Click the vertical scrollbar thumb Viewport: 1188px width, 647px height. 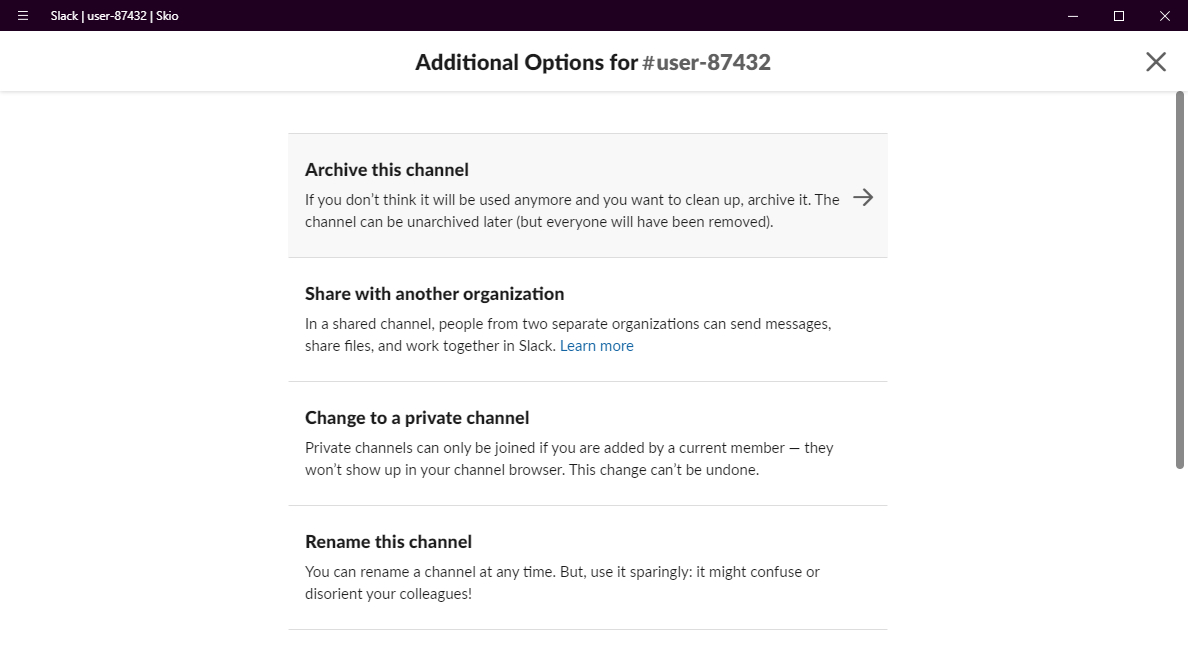click(1181, 280)
